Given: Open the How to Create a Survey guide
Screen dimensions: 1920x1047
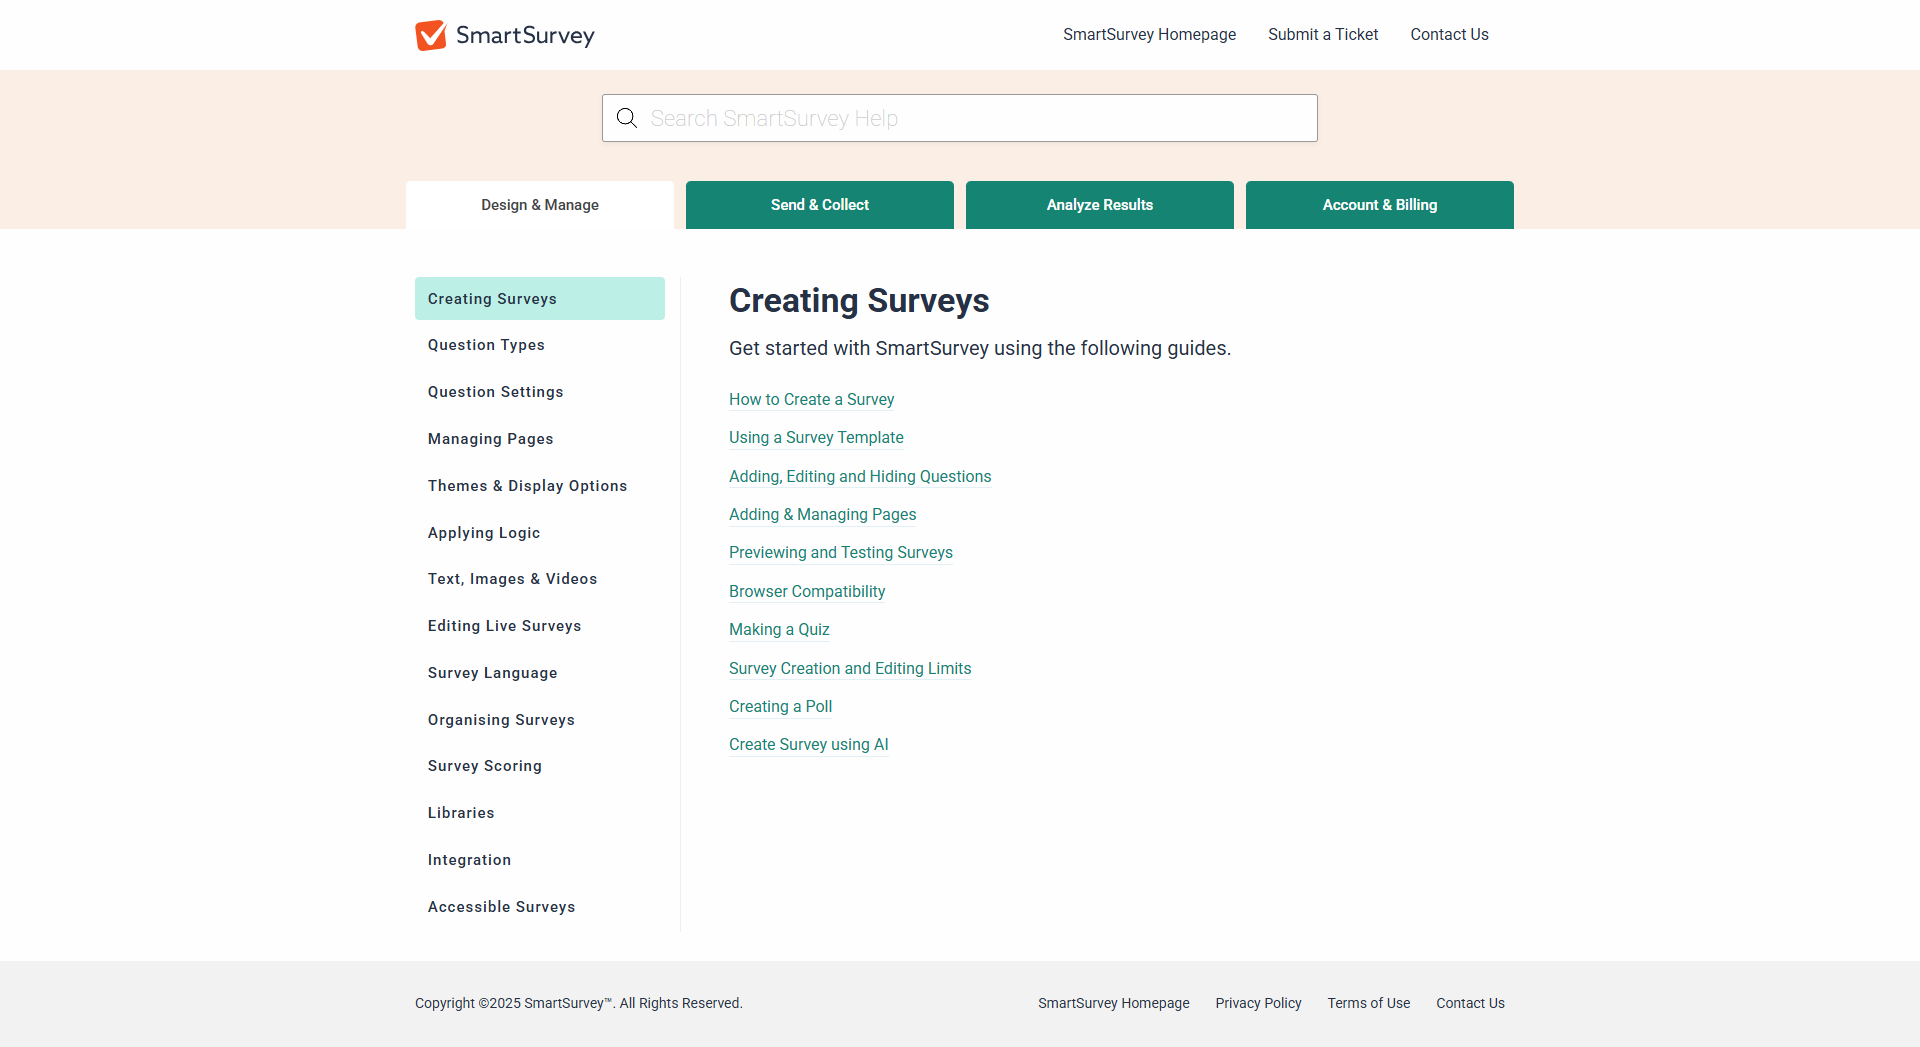Looking at the screenshot, I should 811,399.
